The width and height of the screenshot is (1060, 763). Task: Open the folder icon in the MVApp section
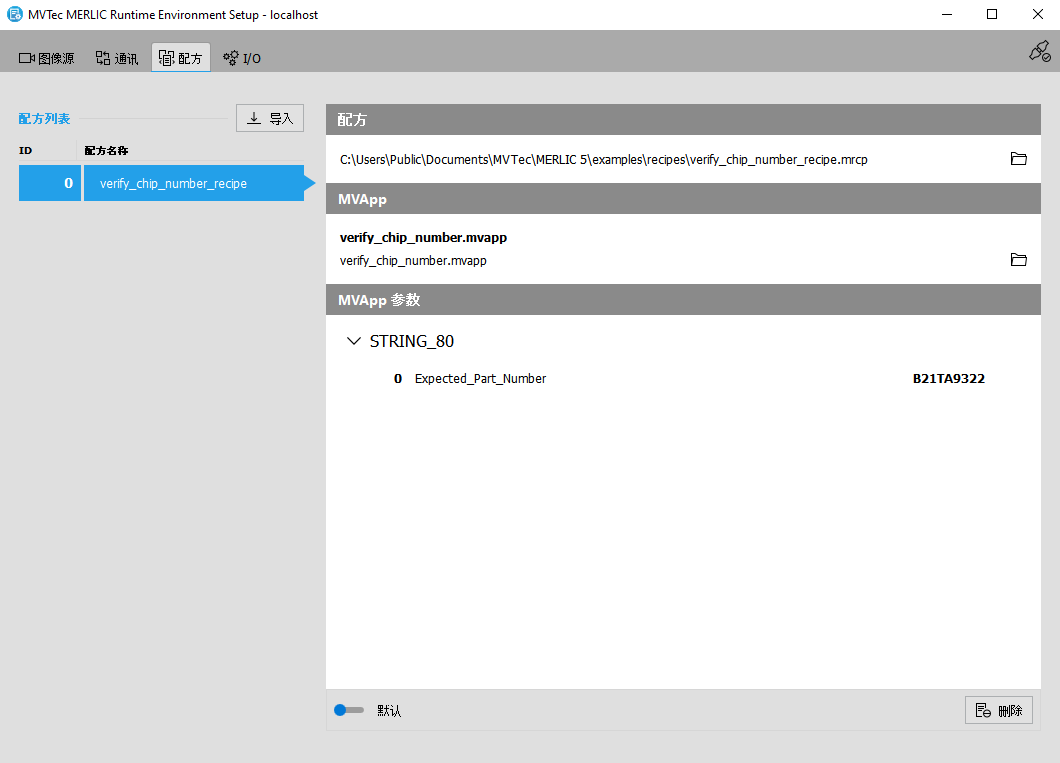pos(1018,260)
